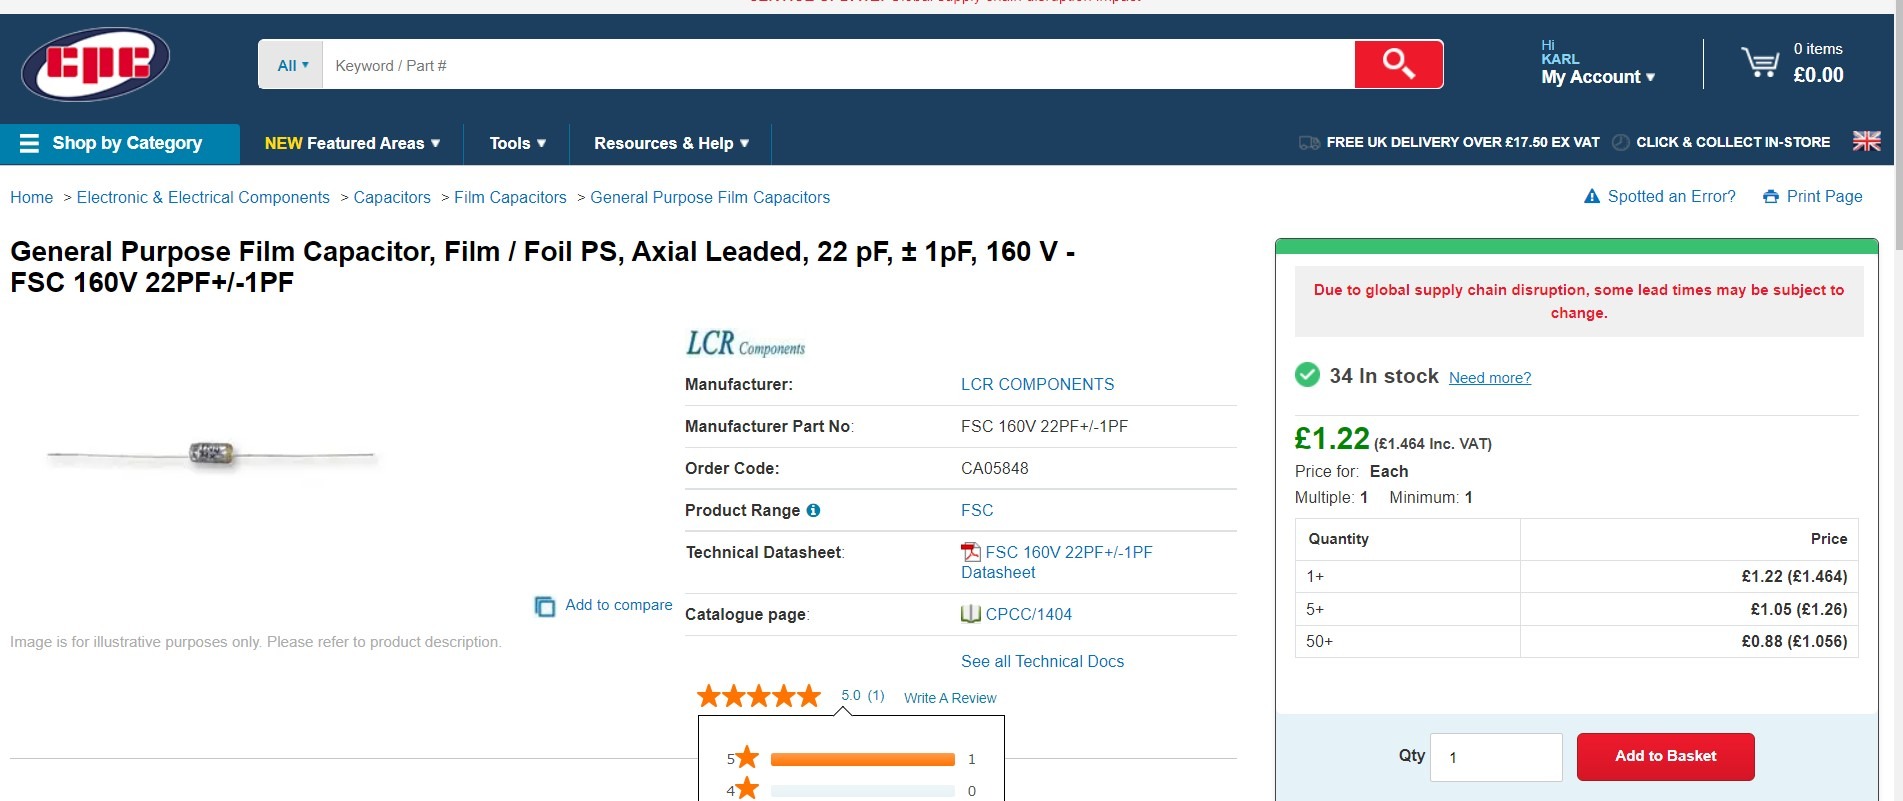Click order code CA05848 text
Viewport: 1903px width, 801px height.
(x=994, y=468)
